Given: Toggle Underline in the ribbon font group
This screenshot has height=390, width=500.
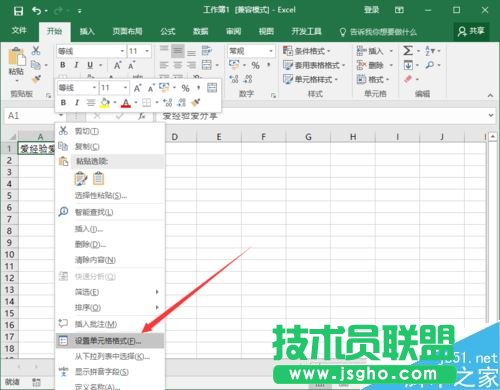Looking at the screenshot, I should click(x=90, y=65).
